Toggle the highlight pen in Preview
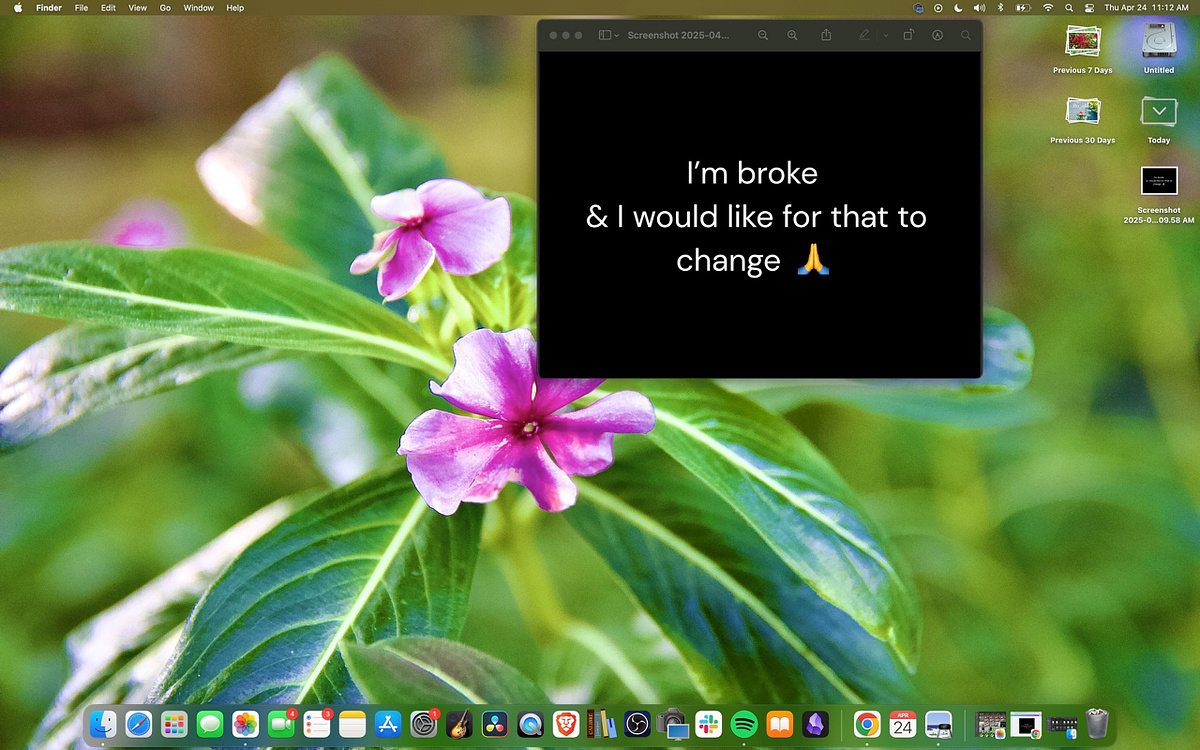This screenshot has height=750, width=1200. tap(864, 35)
